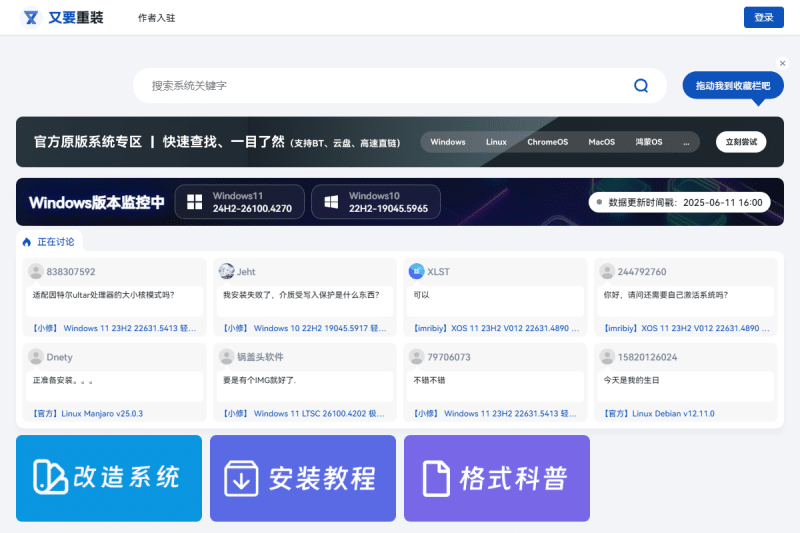Select the MacOS category in banner
This screenshot has height=533, width=800.
point(602,142)
